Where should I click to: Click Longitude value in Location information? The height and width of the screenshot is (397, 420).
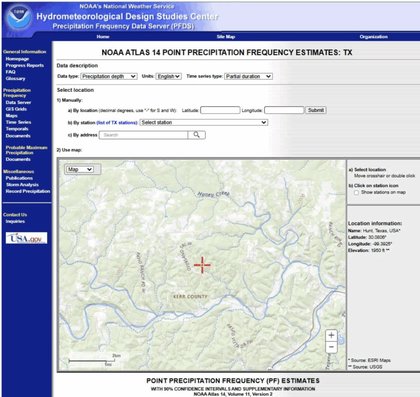click(x=382, y=244)
